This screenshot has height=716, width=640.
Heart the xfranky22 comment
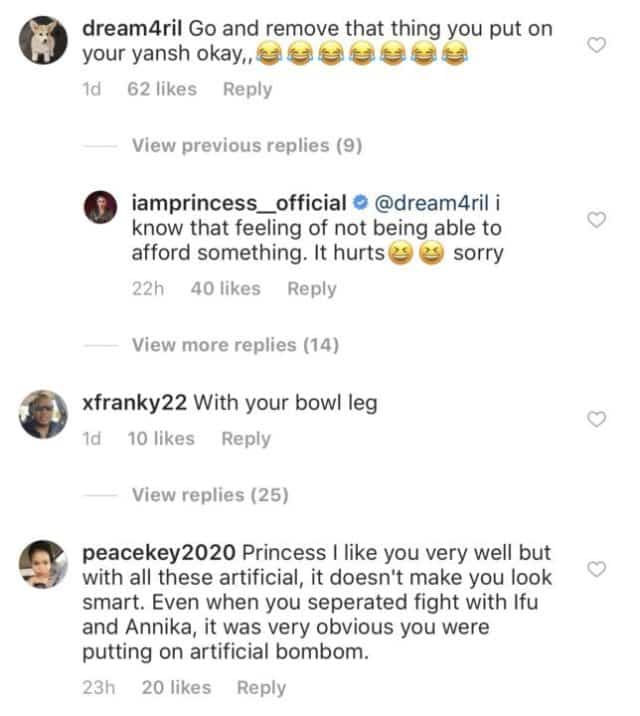[597, 419]
